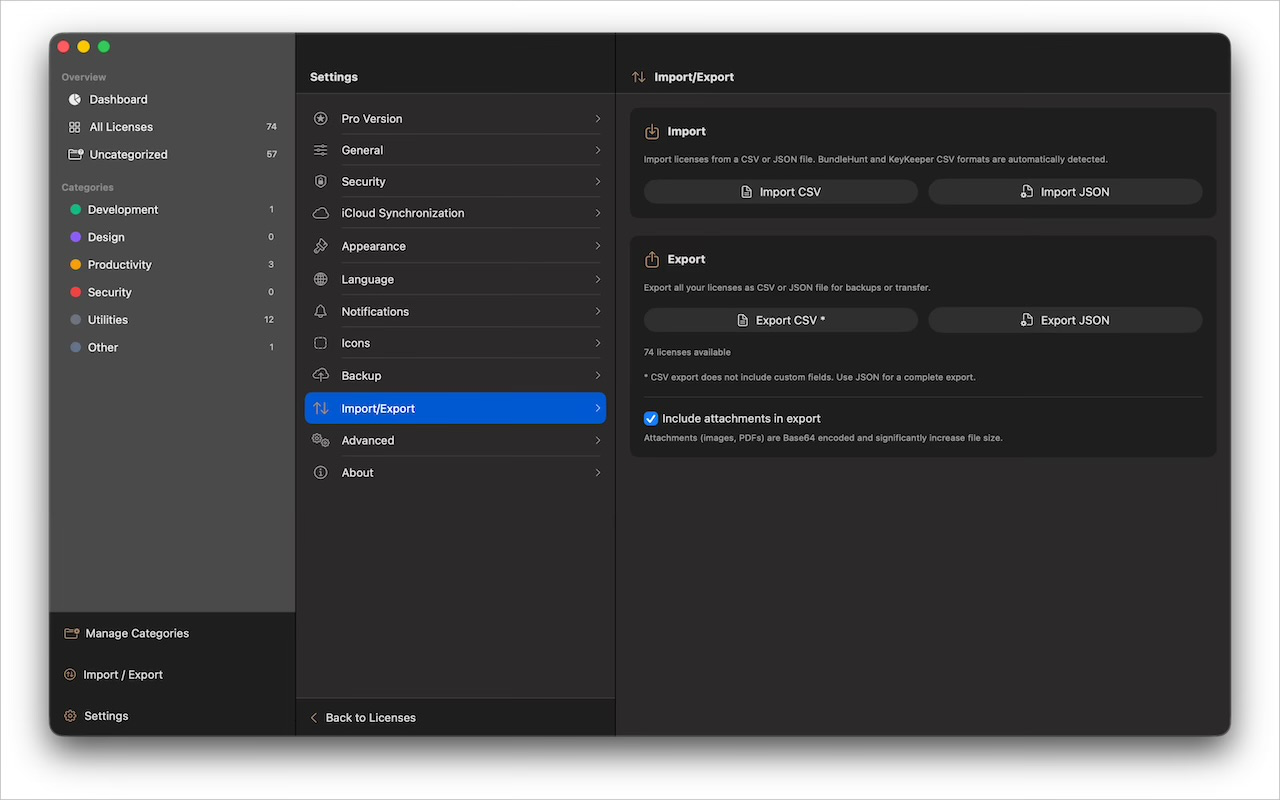This screenshot has height=800, width=1280.
Task: Toggle Include attachments in export checkbox
Action: [x=651, y=418]
